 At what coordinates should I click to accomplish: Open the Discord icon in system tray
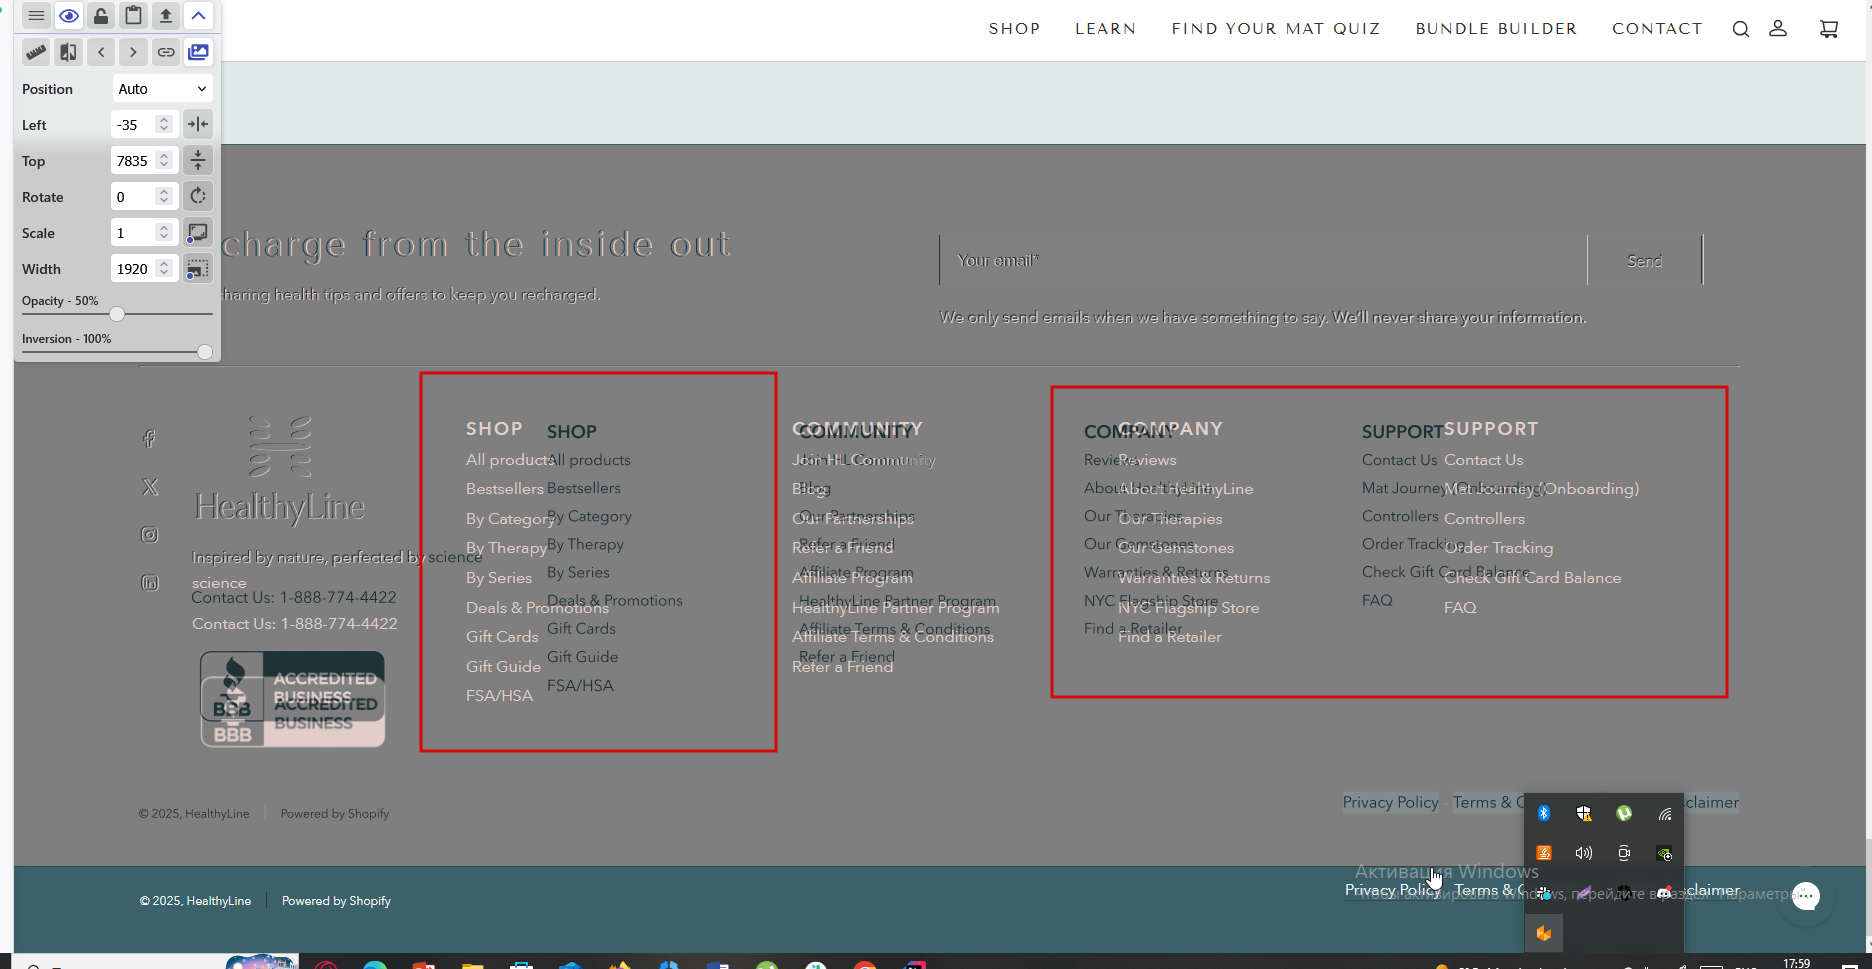click(1664, 893)
